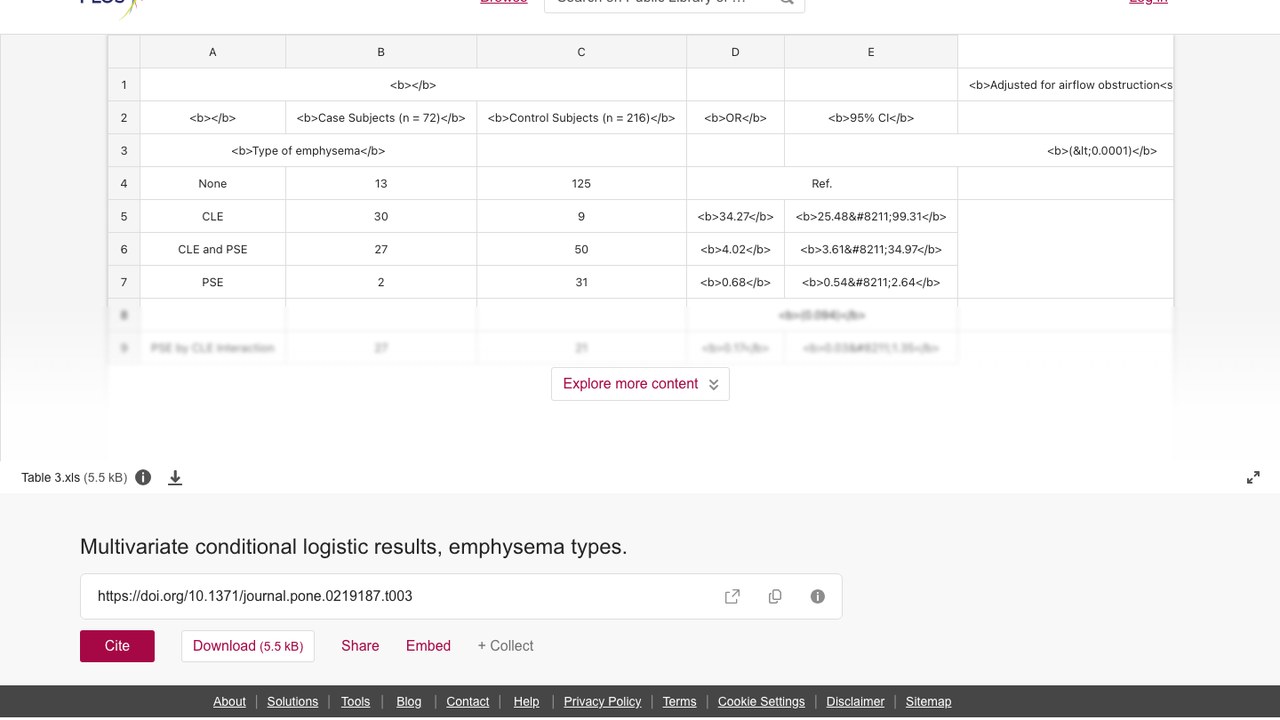Open Help footer link

click(x=526, y=702)
